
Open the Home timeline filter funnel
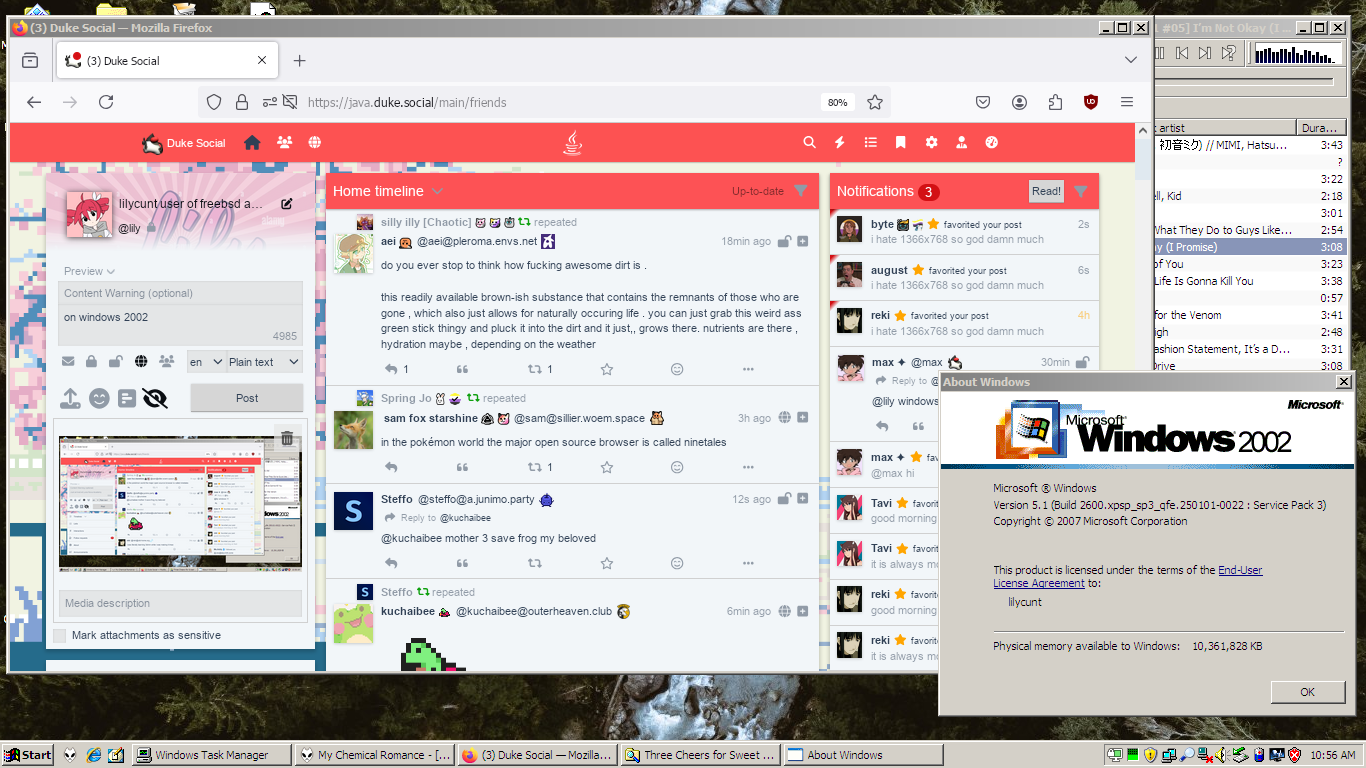coord(800,191)
